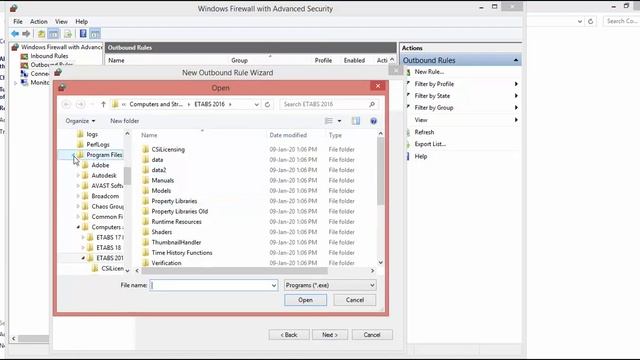Collapse the Outbound Rules actions section
The height and width of the screenshot is (360, 640).
pos(516,60)
